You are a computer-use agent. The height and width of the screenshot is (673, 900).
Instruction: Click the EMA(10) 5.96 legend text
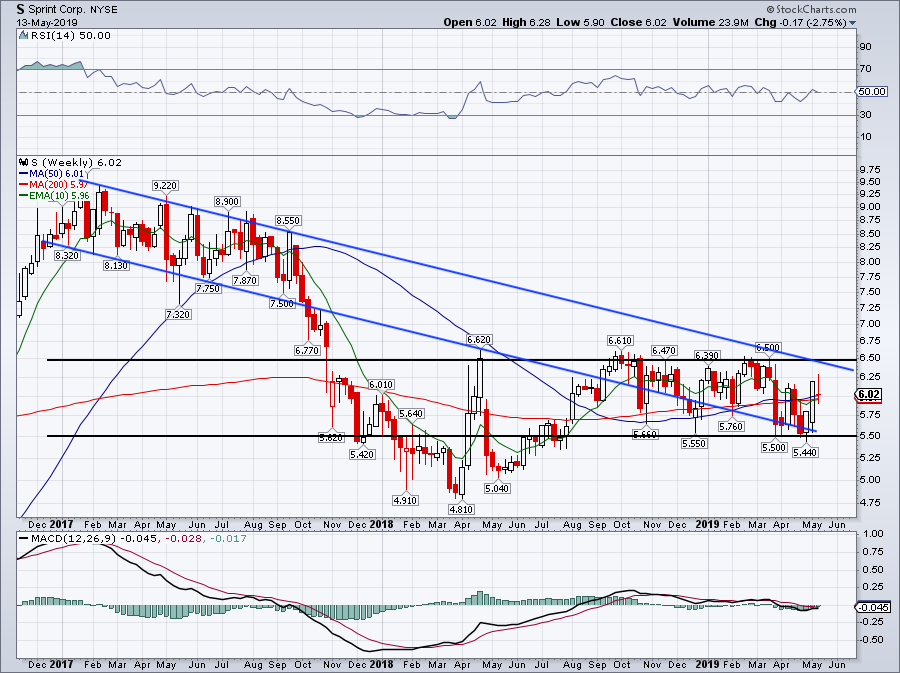(59, 196)
